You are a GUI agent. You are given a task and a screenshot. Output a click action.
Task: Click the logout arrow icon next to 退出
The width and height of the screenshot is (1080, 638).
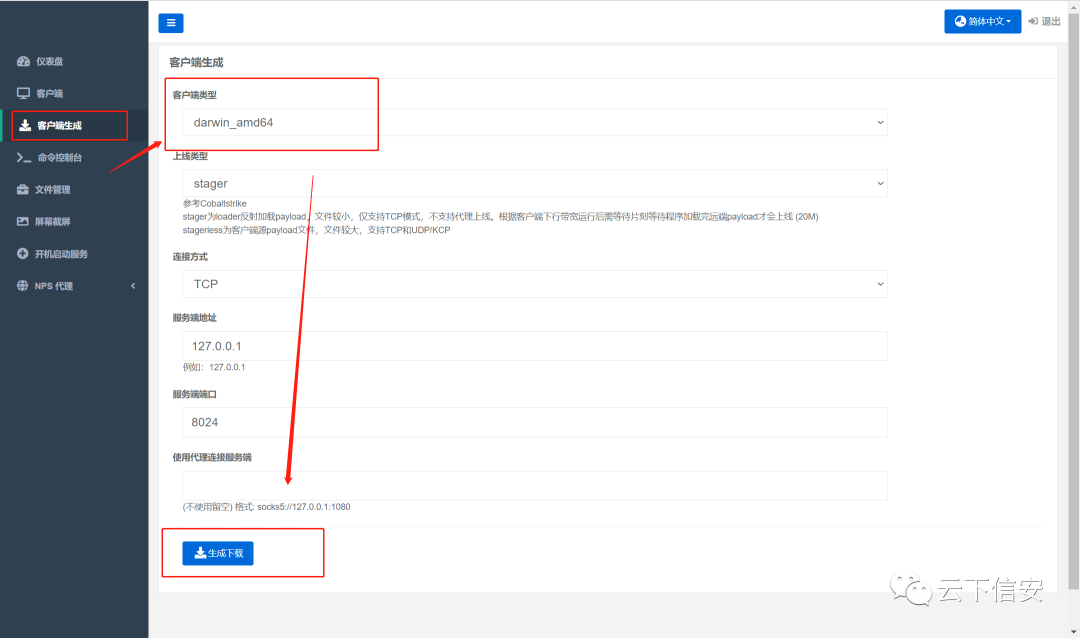click(x=1032, y=21)
